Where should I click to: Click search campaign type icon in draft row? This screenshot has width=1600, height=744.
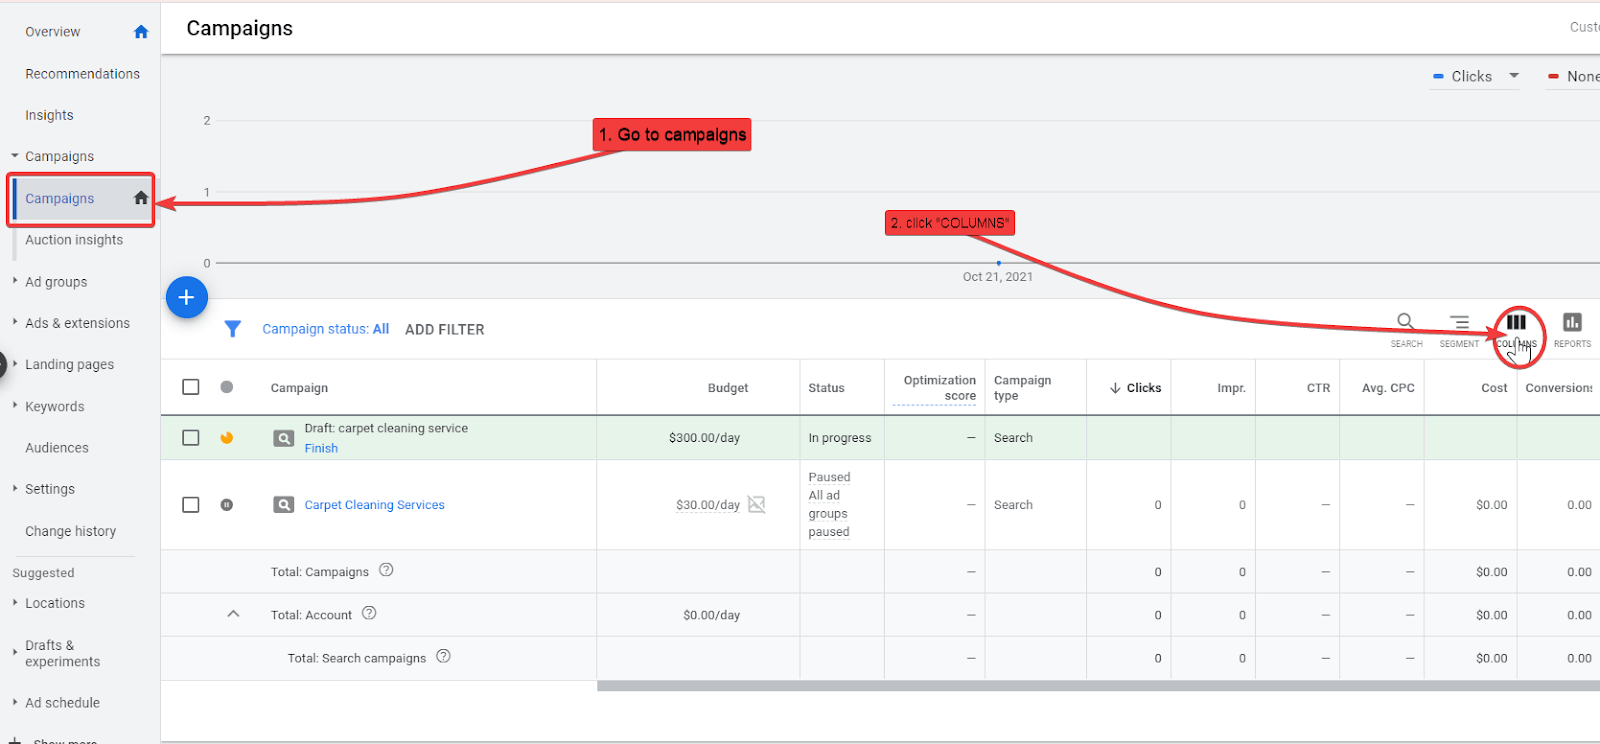pyautogui.click(x=284, y=438)
